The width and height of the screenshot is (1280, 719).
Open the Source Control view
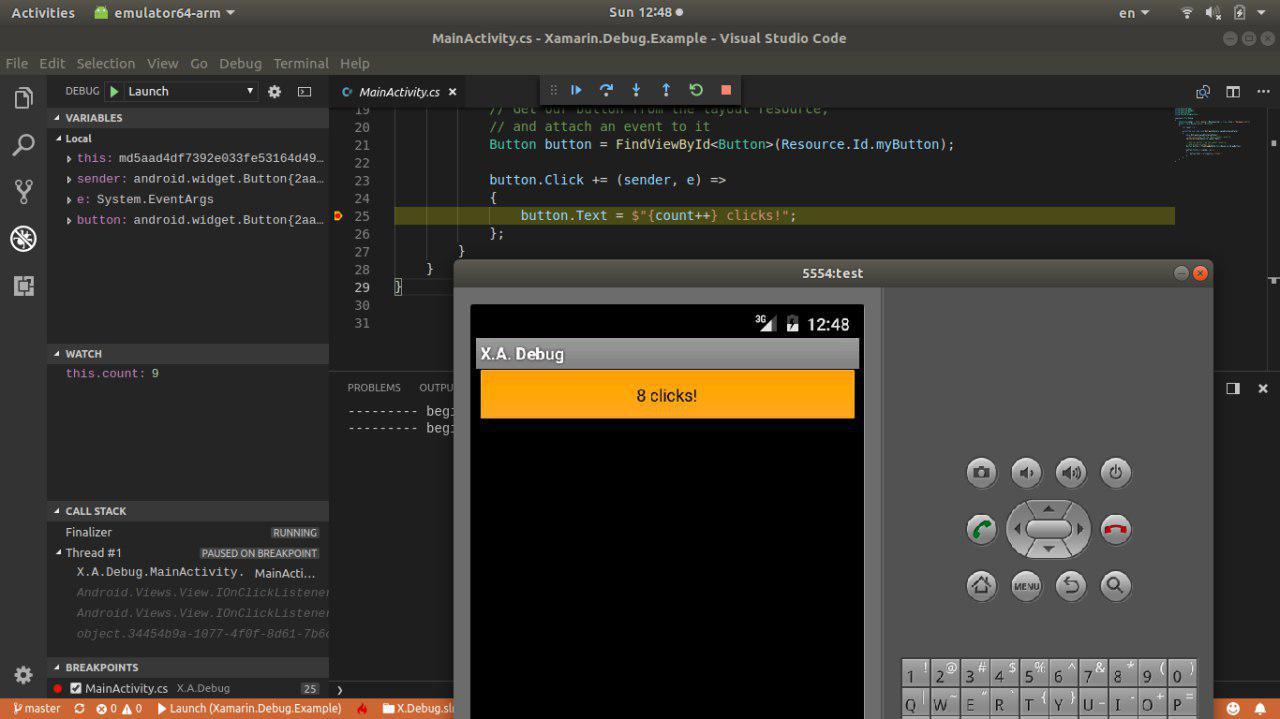coord(23,191)
